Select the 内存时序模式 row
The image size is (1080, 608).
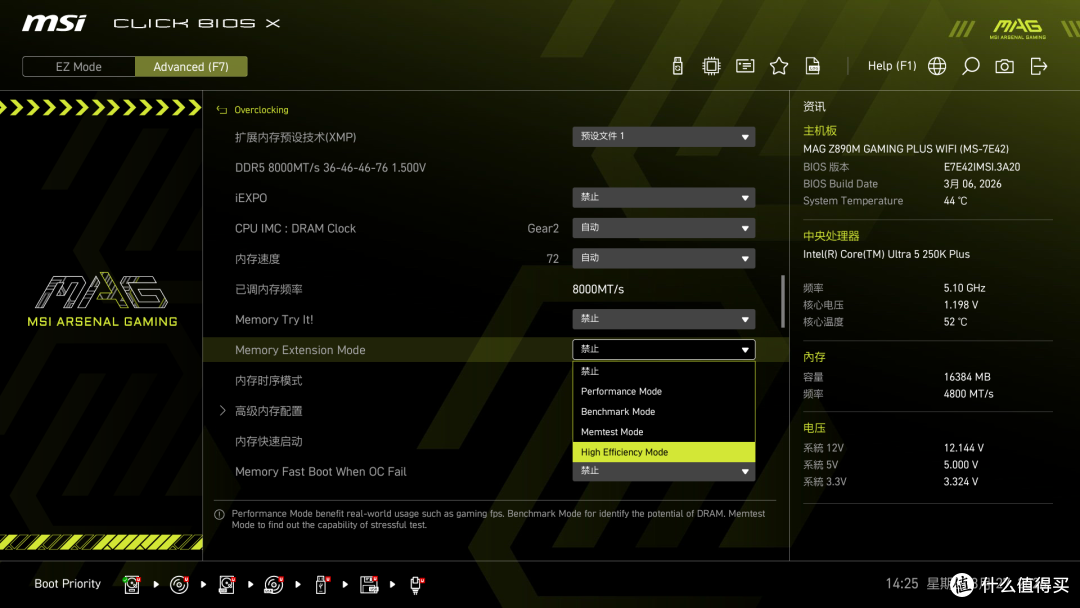tap(269, 381)
